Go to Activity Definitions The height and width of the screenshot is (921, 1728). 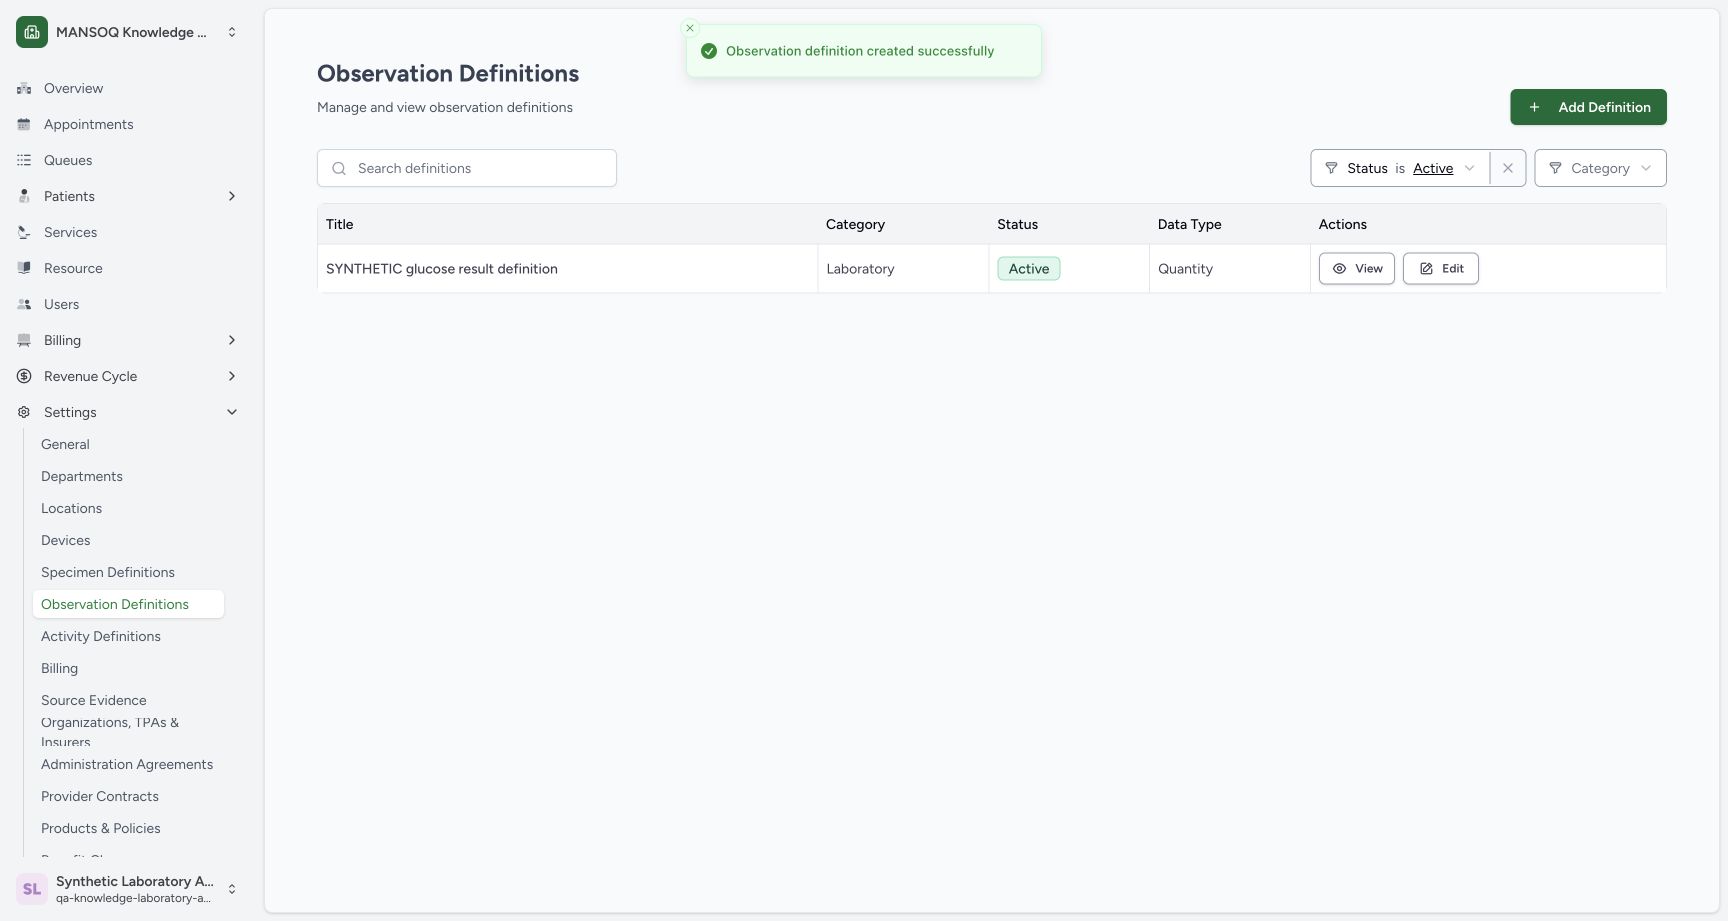pyautogui.click(x=101, y=636)
